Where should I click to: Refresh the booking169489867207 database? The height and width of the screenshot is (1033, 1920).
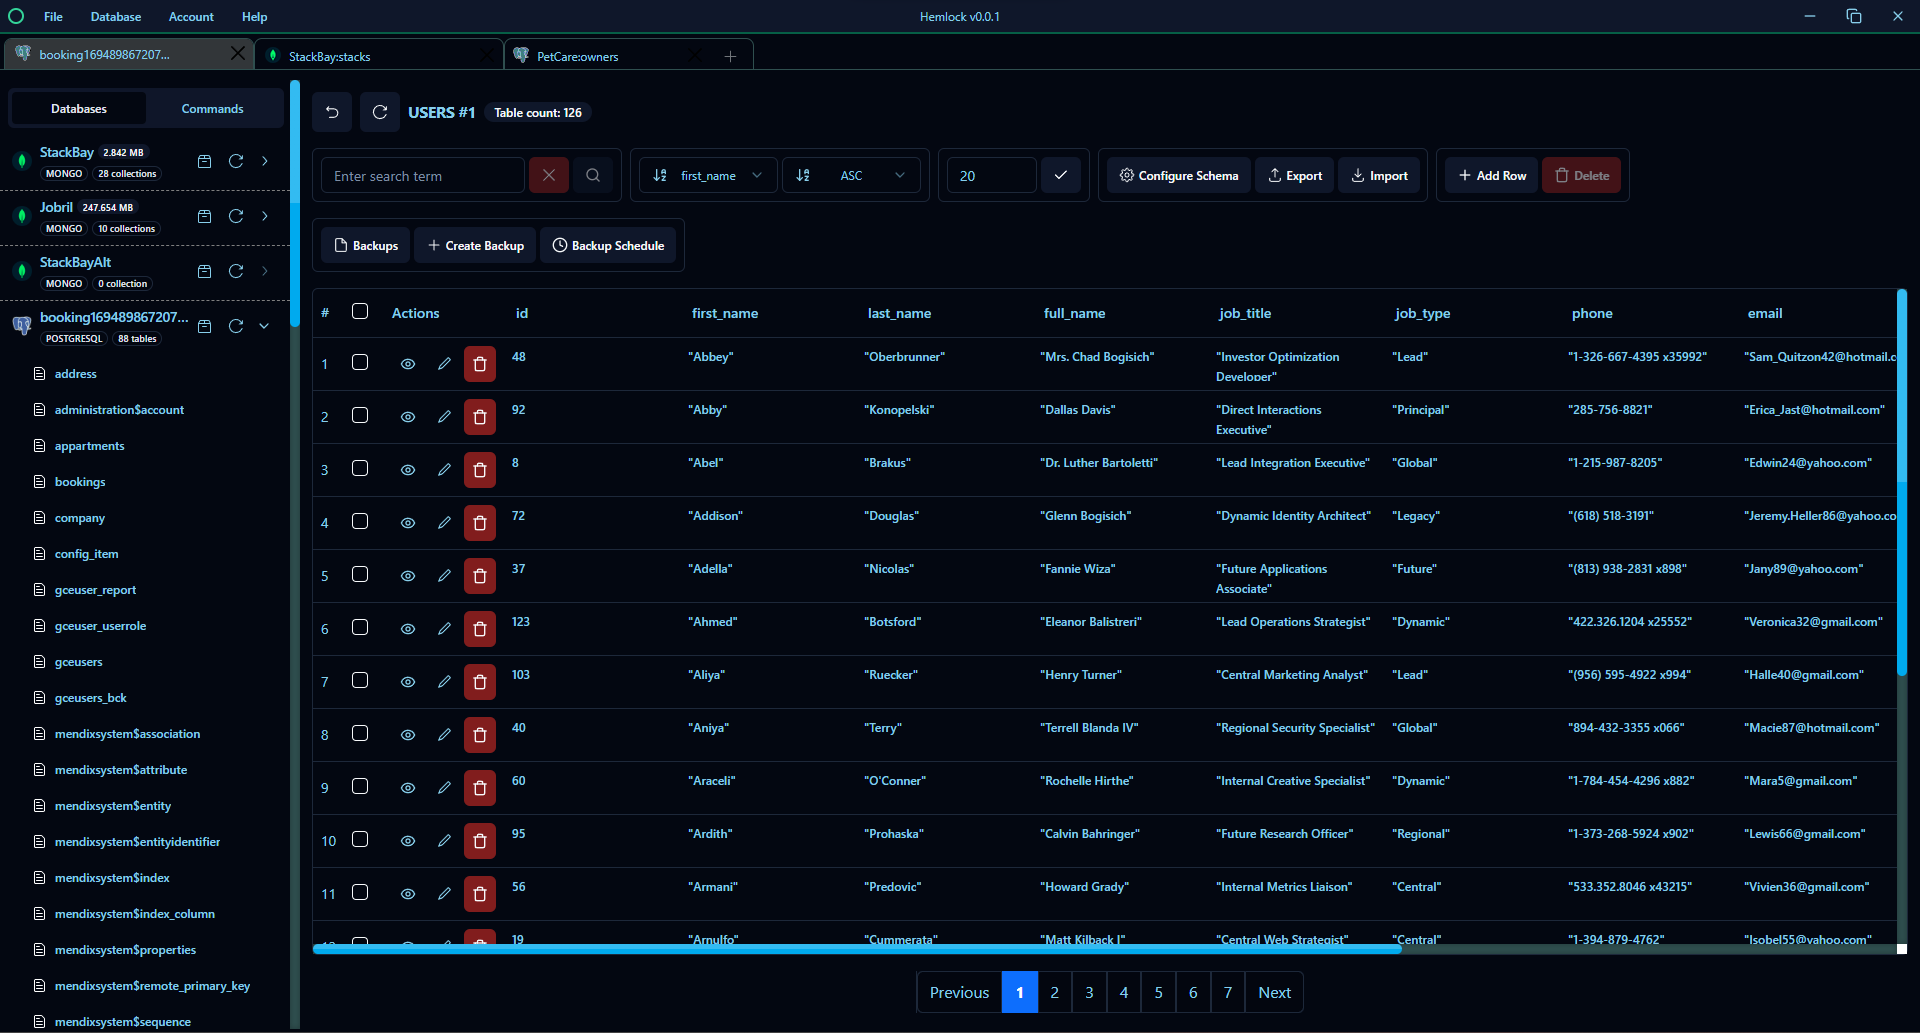236,326
